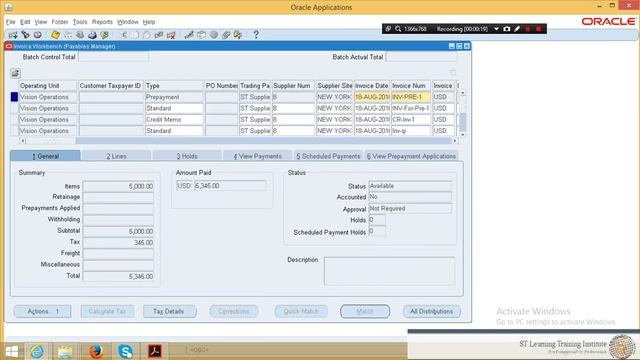Screen dimensions: 640x360
Task: Toggle the small checkbox above the invoice grid
Action: pyautogui.click(x=453, y=73)
